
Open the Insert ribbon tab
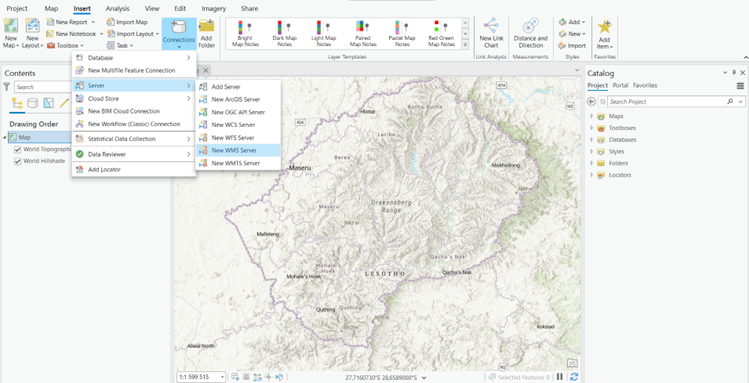[x=82, y=9]
